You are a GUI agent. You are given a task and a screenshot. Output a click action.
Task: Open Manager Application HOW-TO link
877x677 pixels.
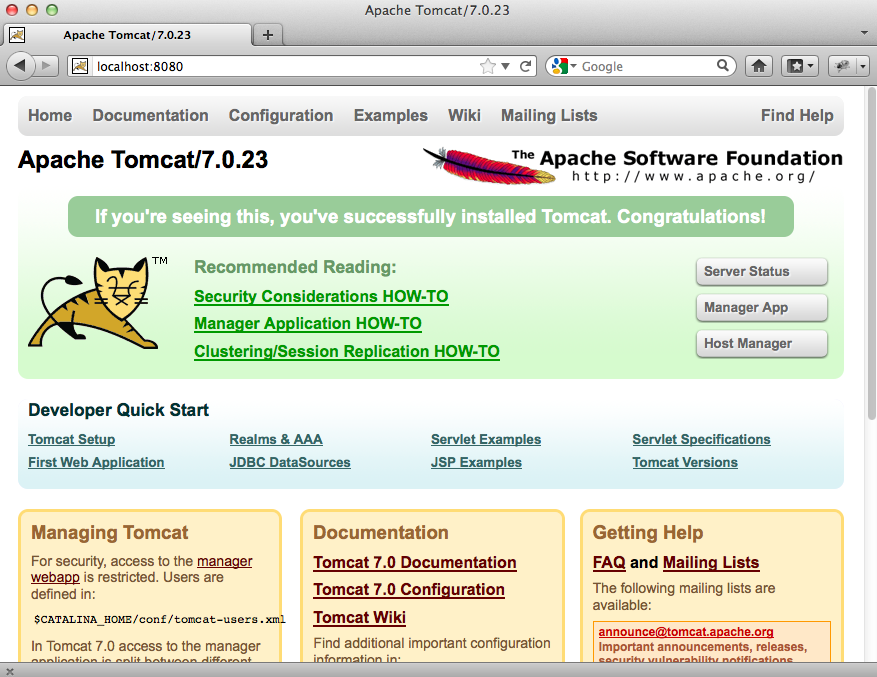pyautogui.click(x=308, y=323)
